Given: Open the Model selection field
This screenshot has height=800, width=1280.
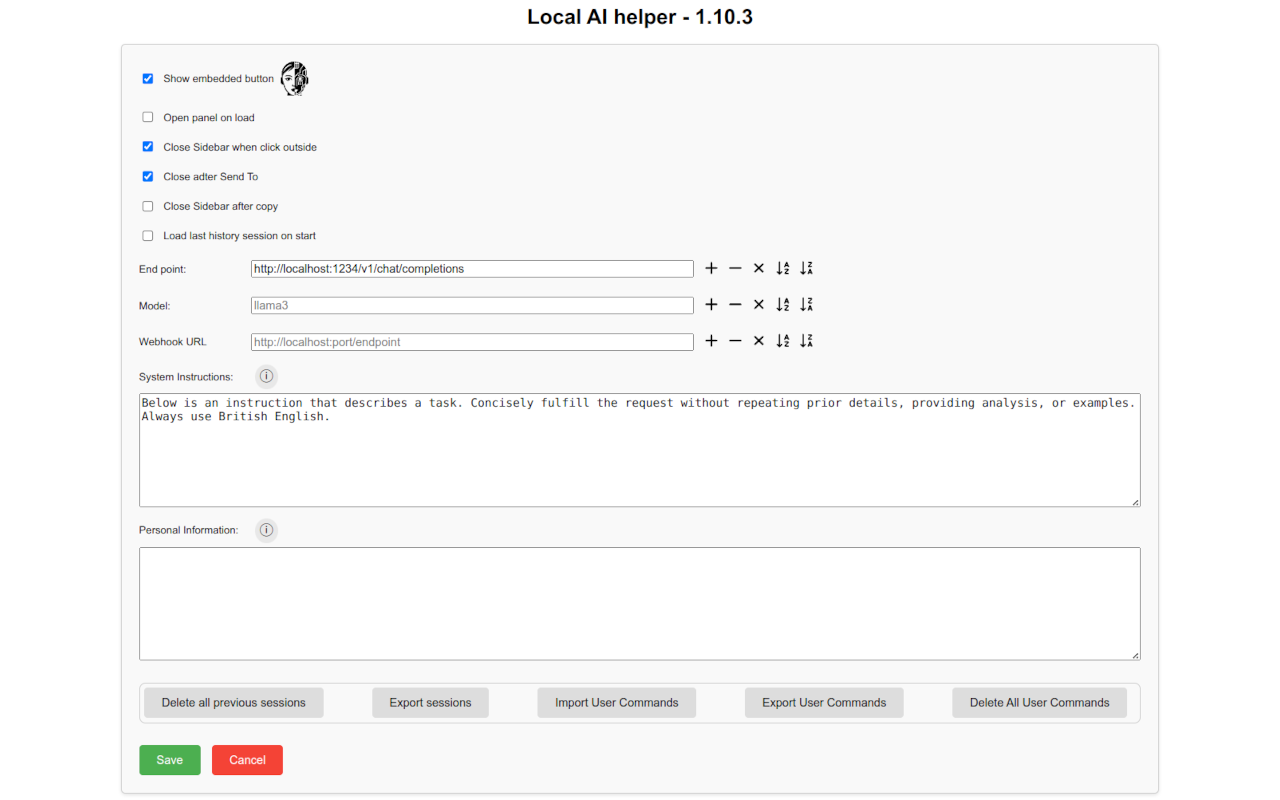Looking at the screenshot, I should pos(471,304).
